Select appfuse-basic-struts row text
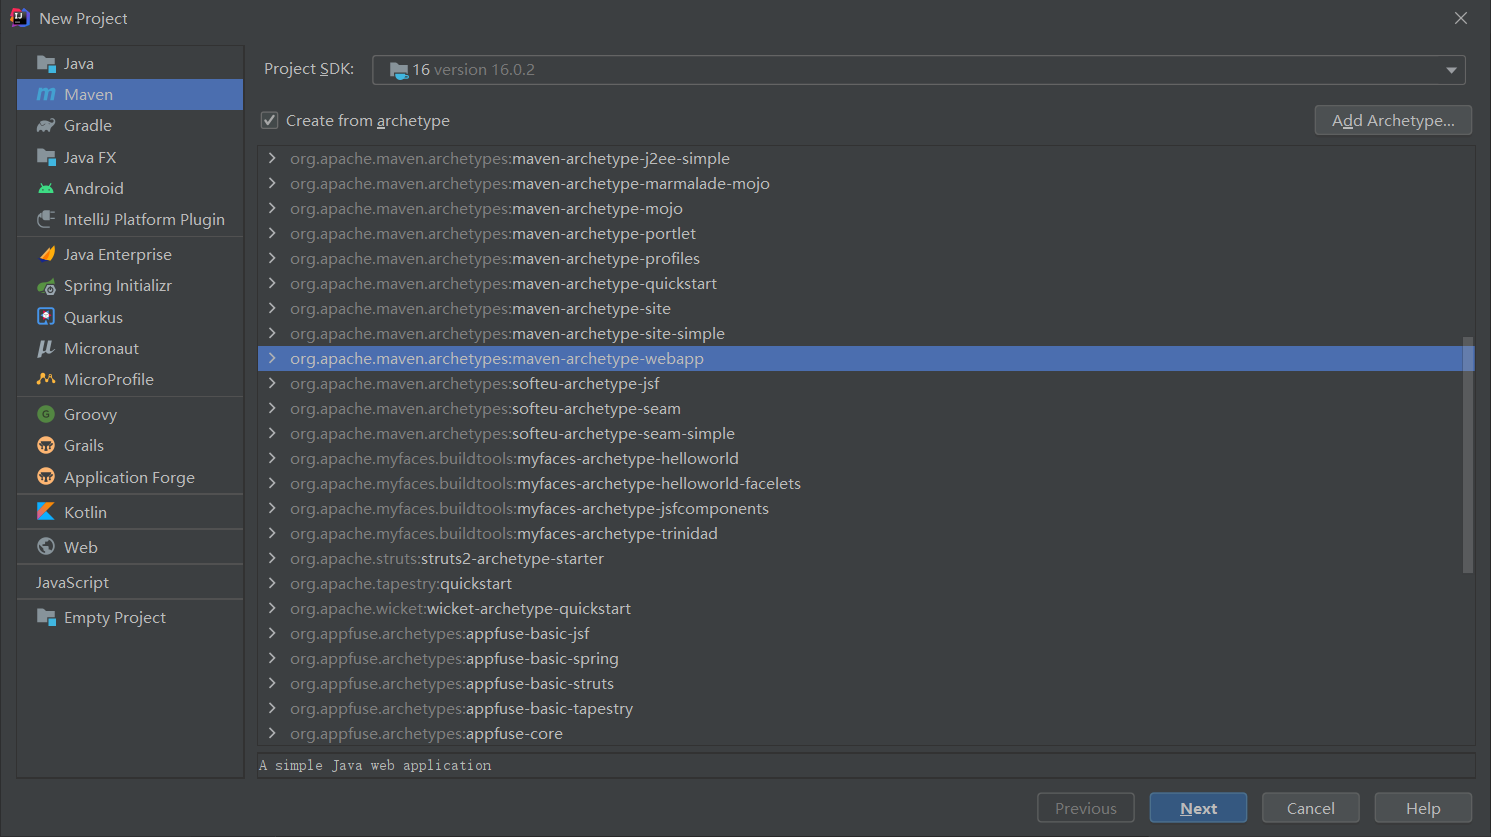 [x=452, y=683]
